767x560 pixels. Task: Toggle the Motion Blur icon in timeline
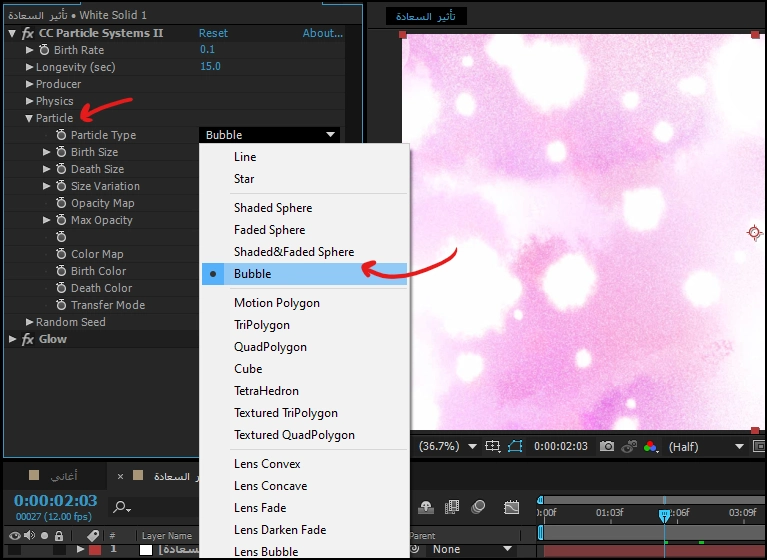(478, 507)
